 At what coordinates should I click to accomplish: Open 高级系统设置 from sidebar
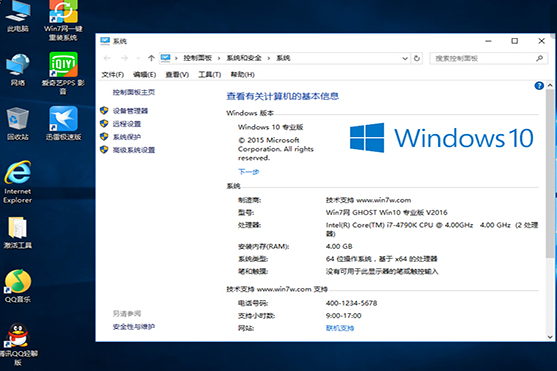click(134, 150)
